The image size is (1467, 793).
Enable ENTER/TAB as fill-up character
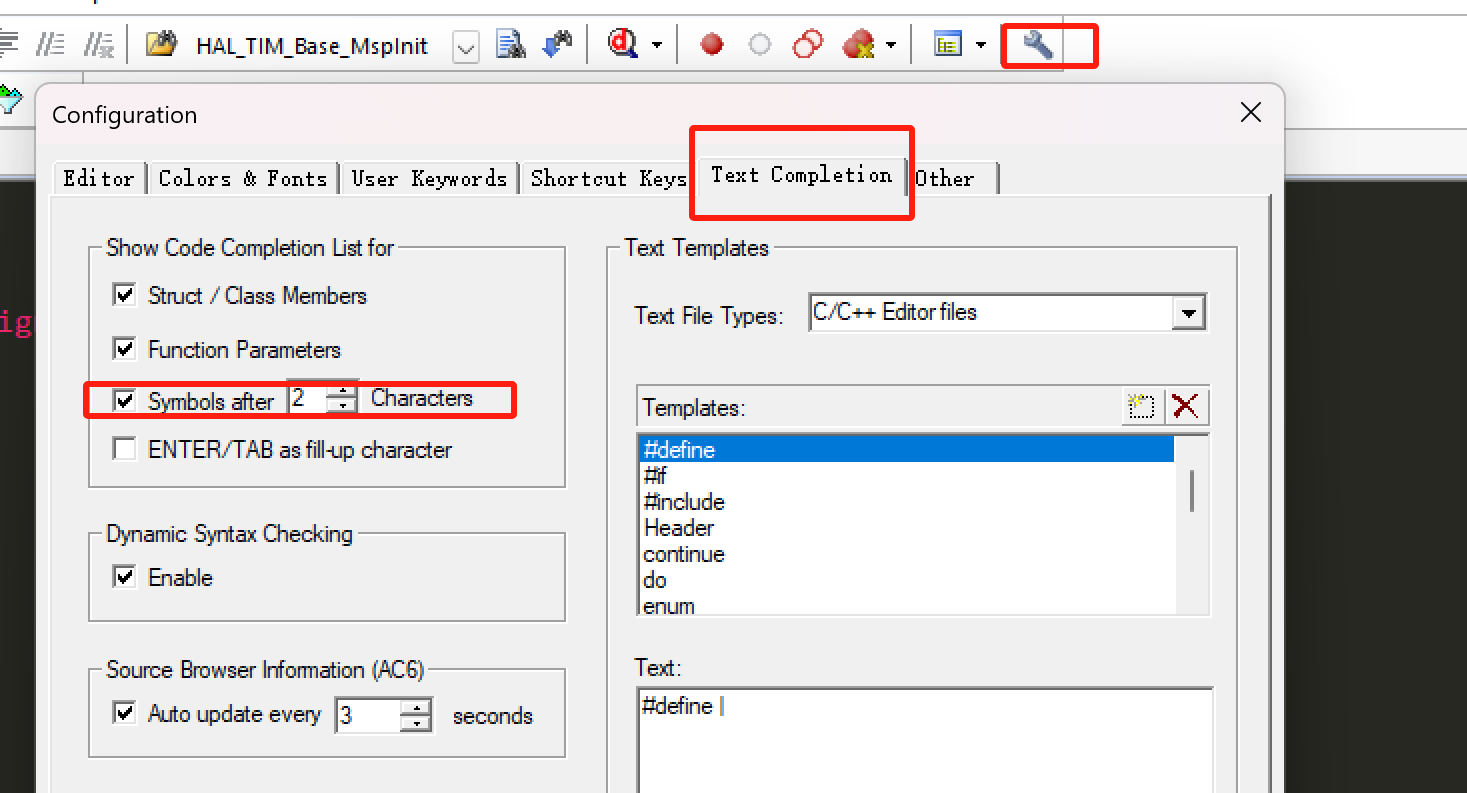pos(125,449)
